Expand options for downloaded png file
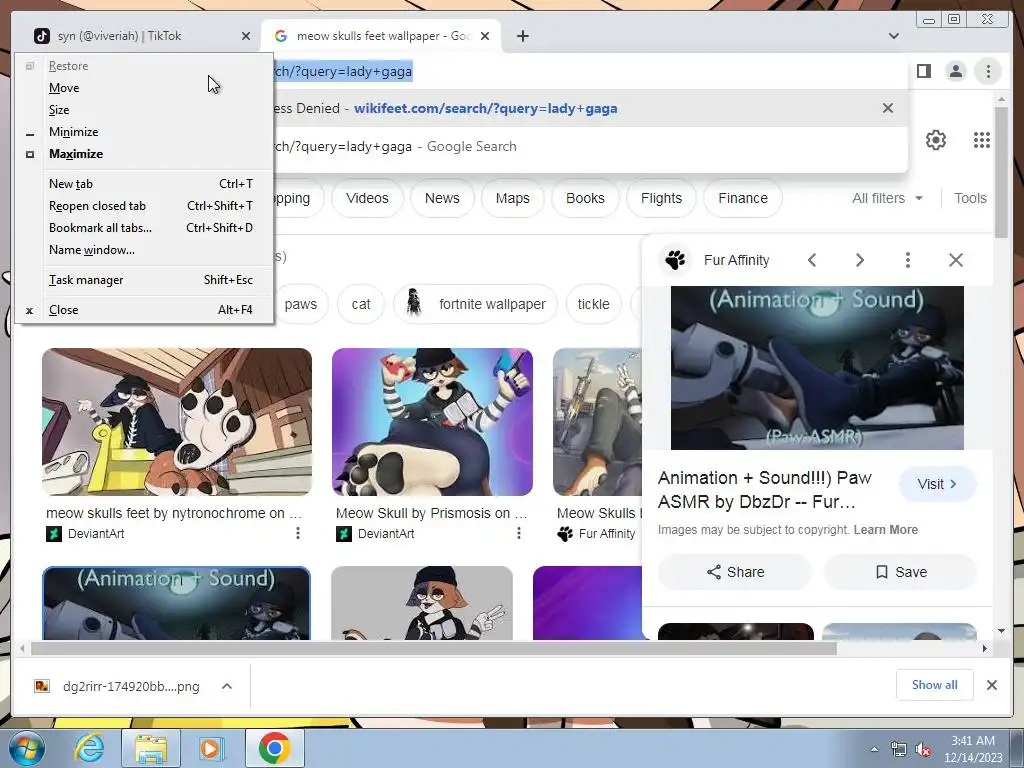Image resolution: width=1024 pixels, height=768 pixels. pyautogui.click(x=227, y=686)
